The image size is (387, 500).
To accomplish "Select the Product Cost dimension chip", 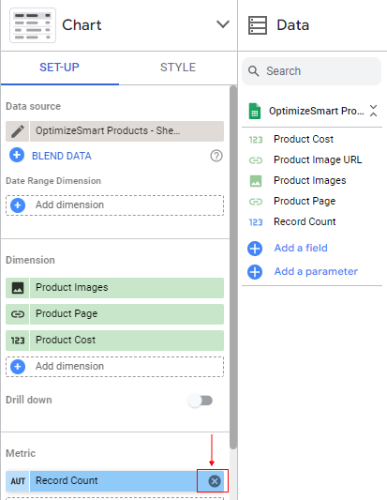I will click(127, 340).
